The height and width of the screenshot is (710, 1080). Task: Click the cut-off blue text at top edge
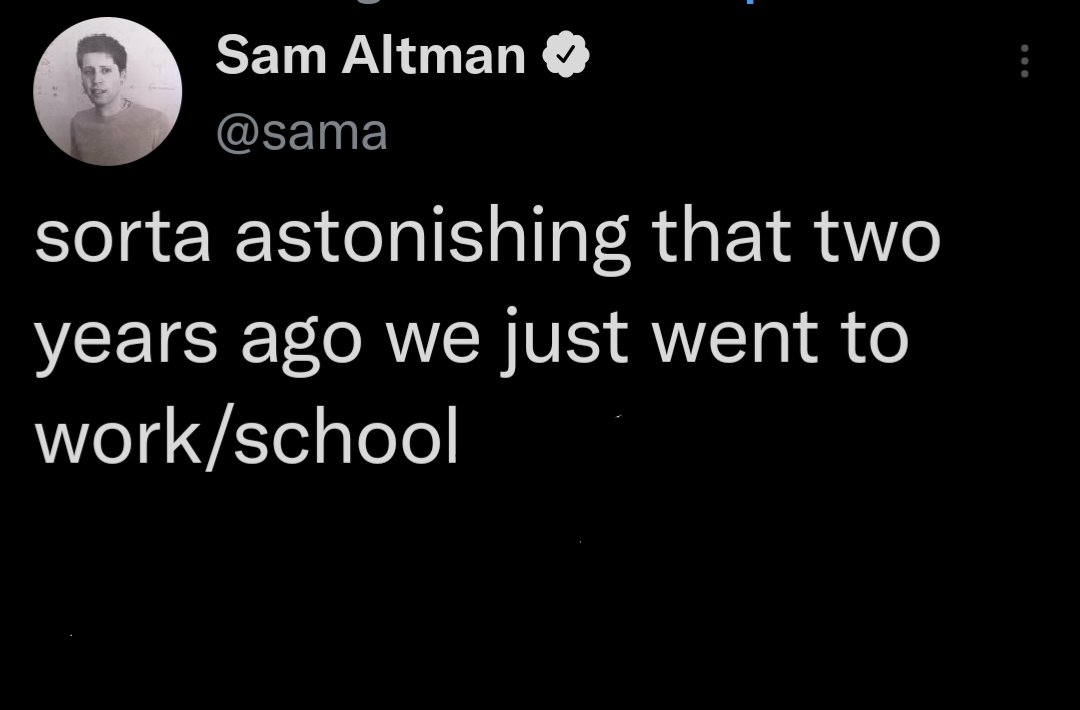coord(749,2)
